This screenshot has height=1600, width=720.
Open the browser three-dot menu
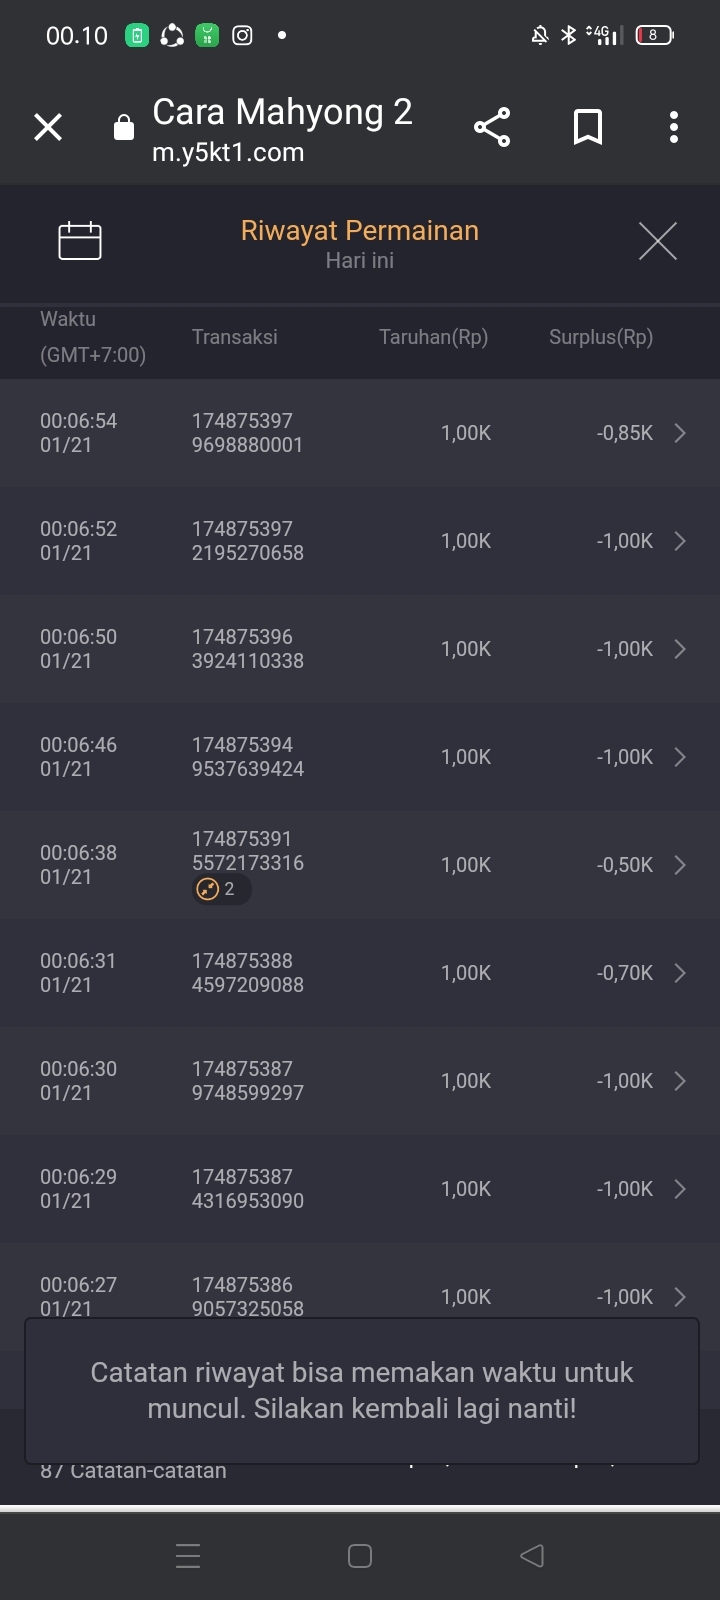point(674,127)
